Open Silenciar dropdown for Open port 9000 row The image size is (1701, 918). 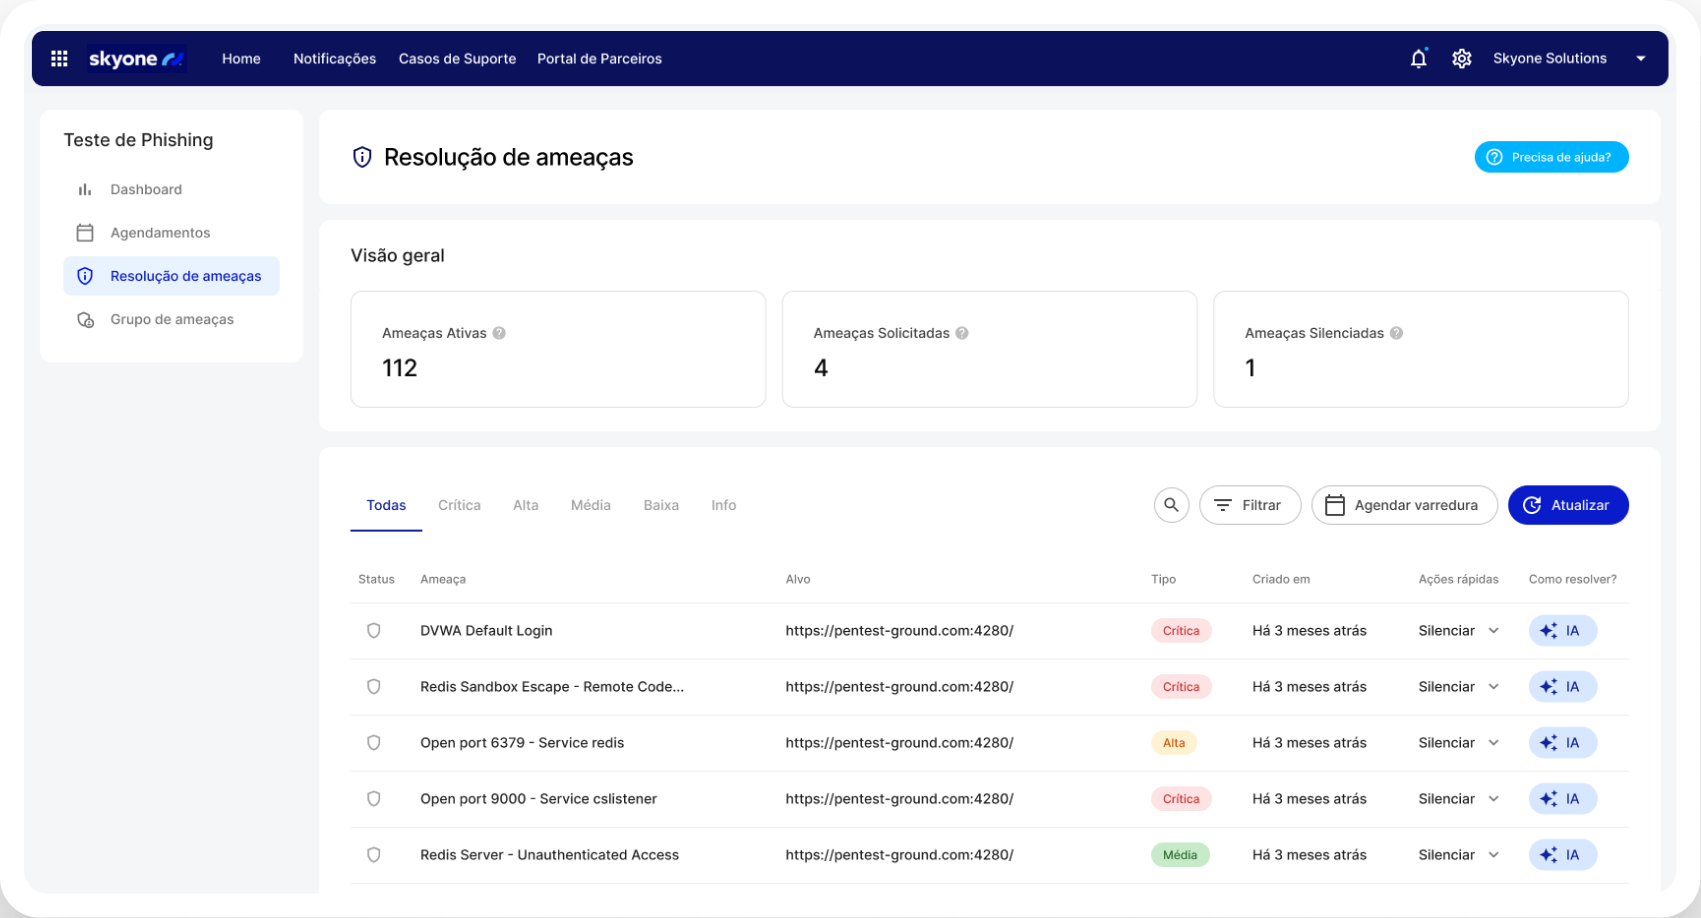pos(1493,799)
